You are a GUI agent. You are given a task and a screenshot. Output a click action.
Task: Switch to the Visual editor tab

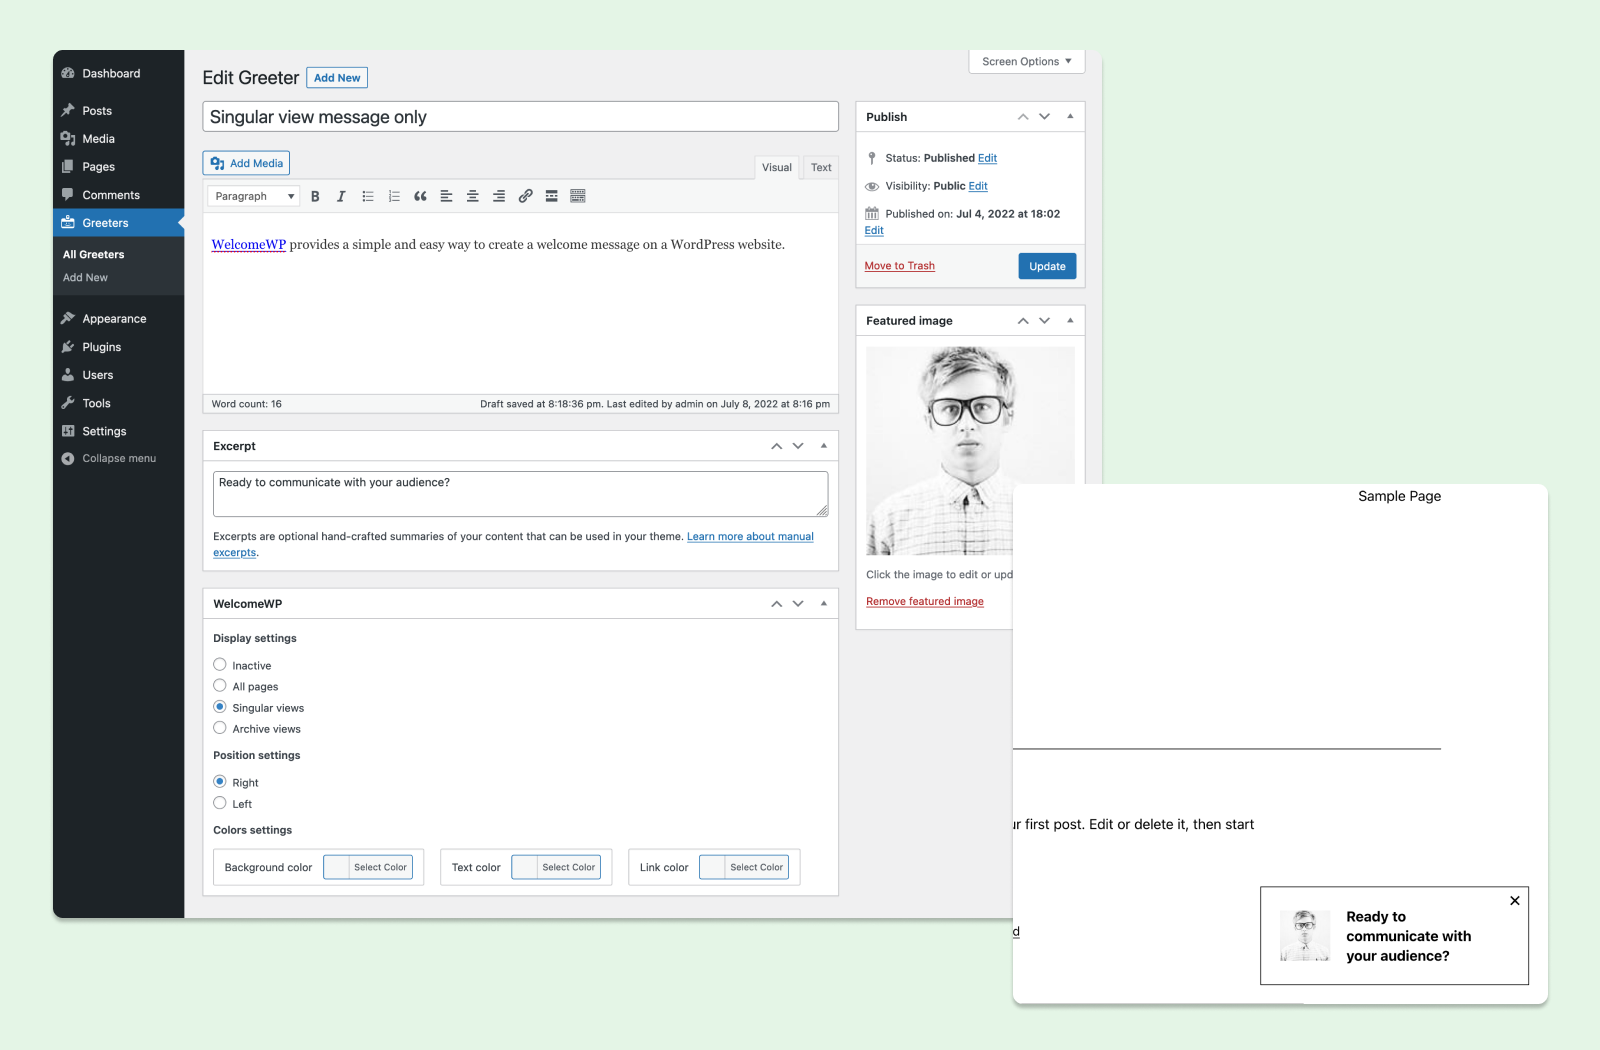tap(777, 167)
